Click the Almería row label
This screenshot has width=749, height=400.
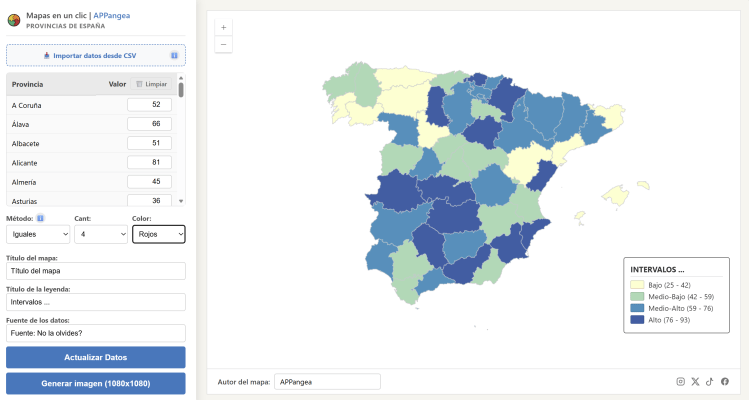(x=24, y=182)
